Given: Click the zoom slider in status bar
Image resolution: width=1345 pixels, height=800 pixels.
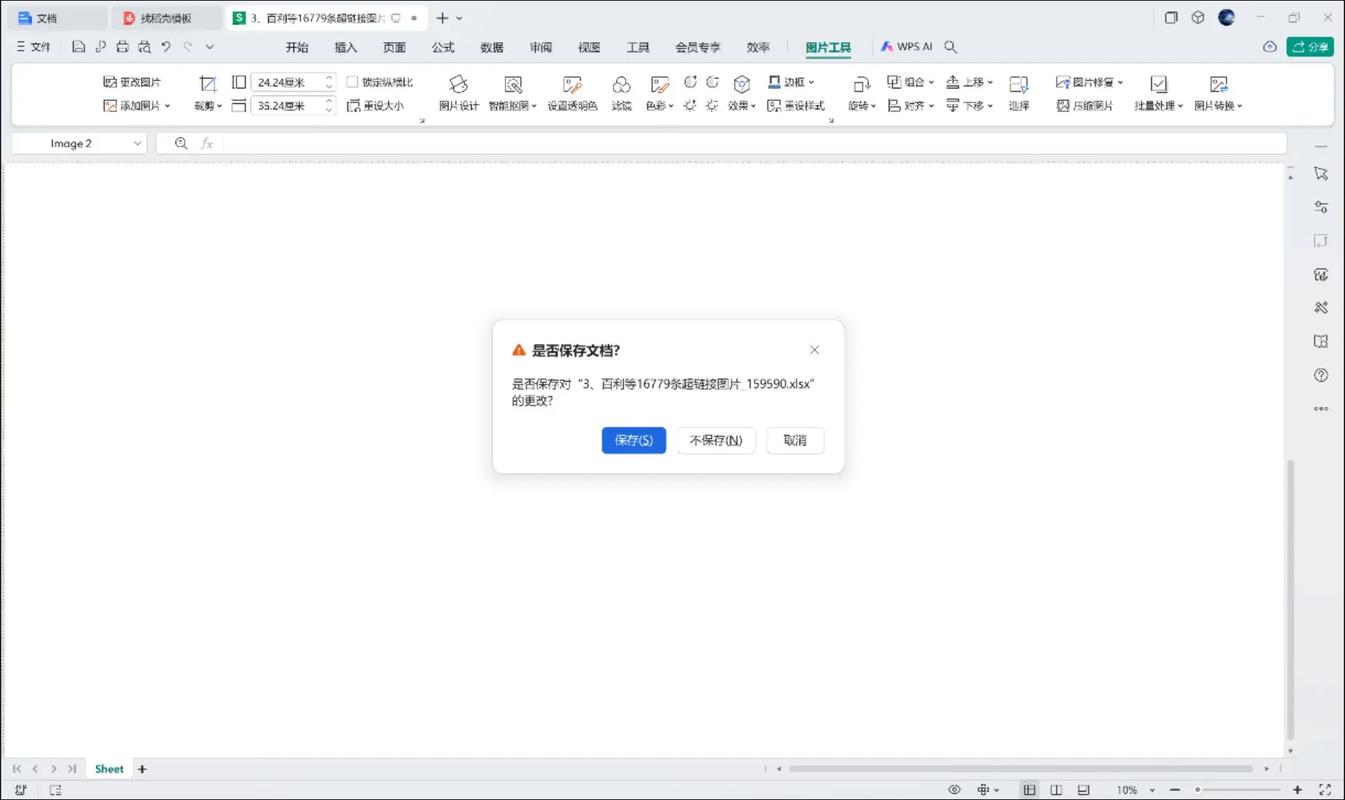Looking at the screenshot, I should pyautogui.click(x=1197, y=790).
